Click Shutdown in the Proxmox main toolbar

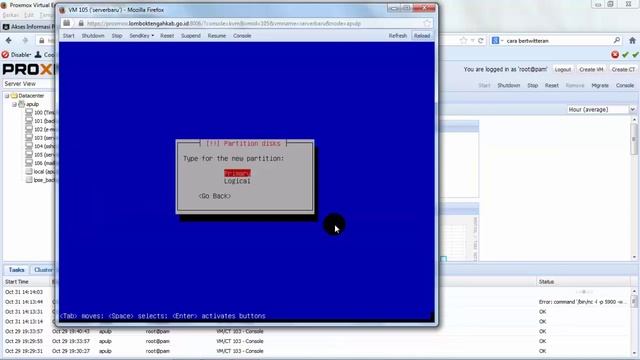tap(509, 86)
